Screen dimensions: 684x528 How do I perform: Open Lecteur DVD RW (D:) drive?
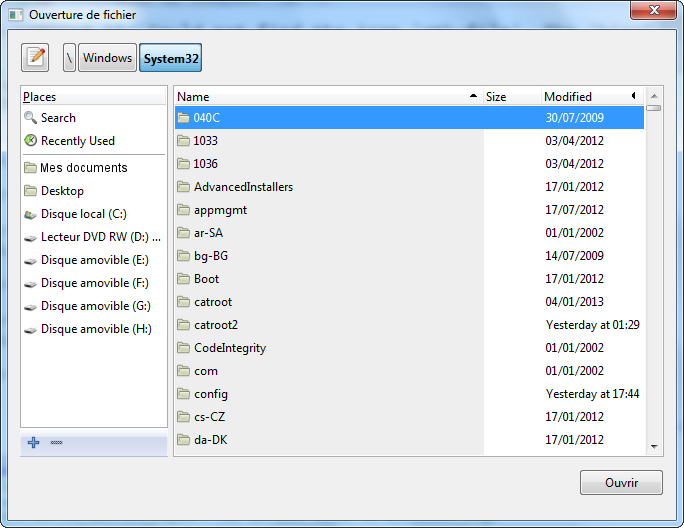pos(99,237)
